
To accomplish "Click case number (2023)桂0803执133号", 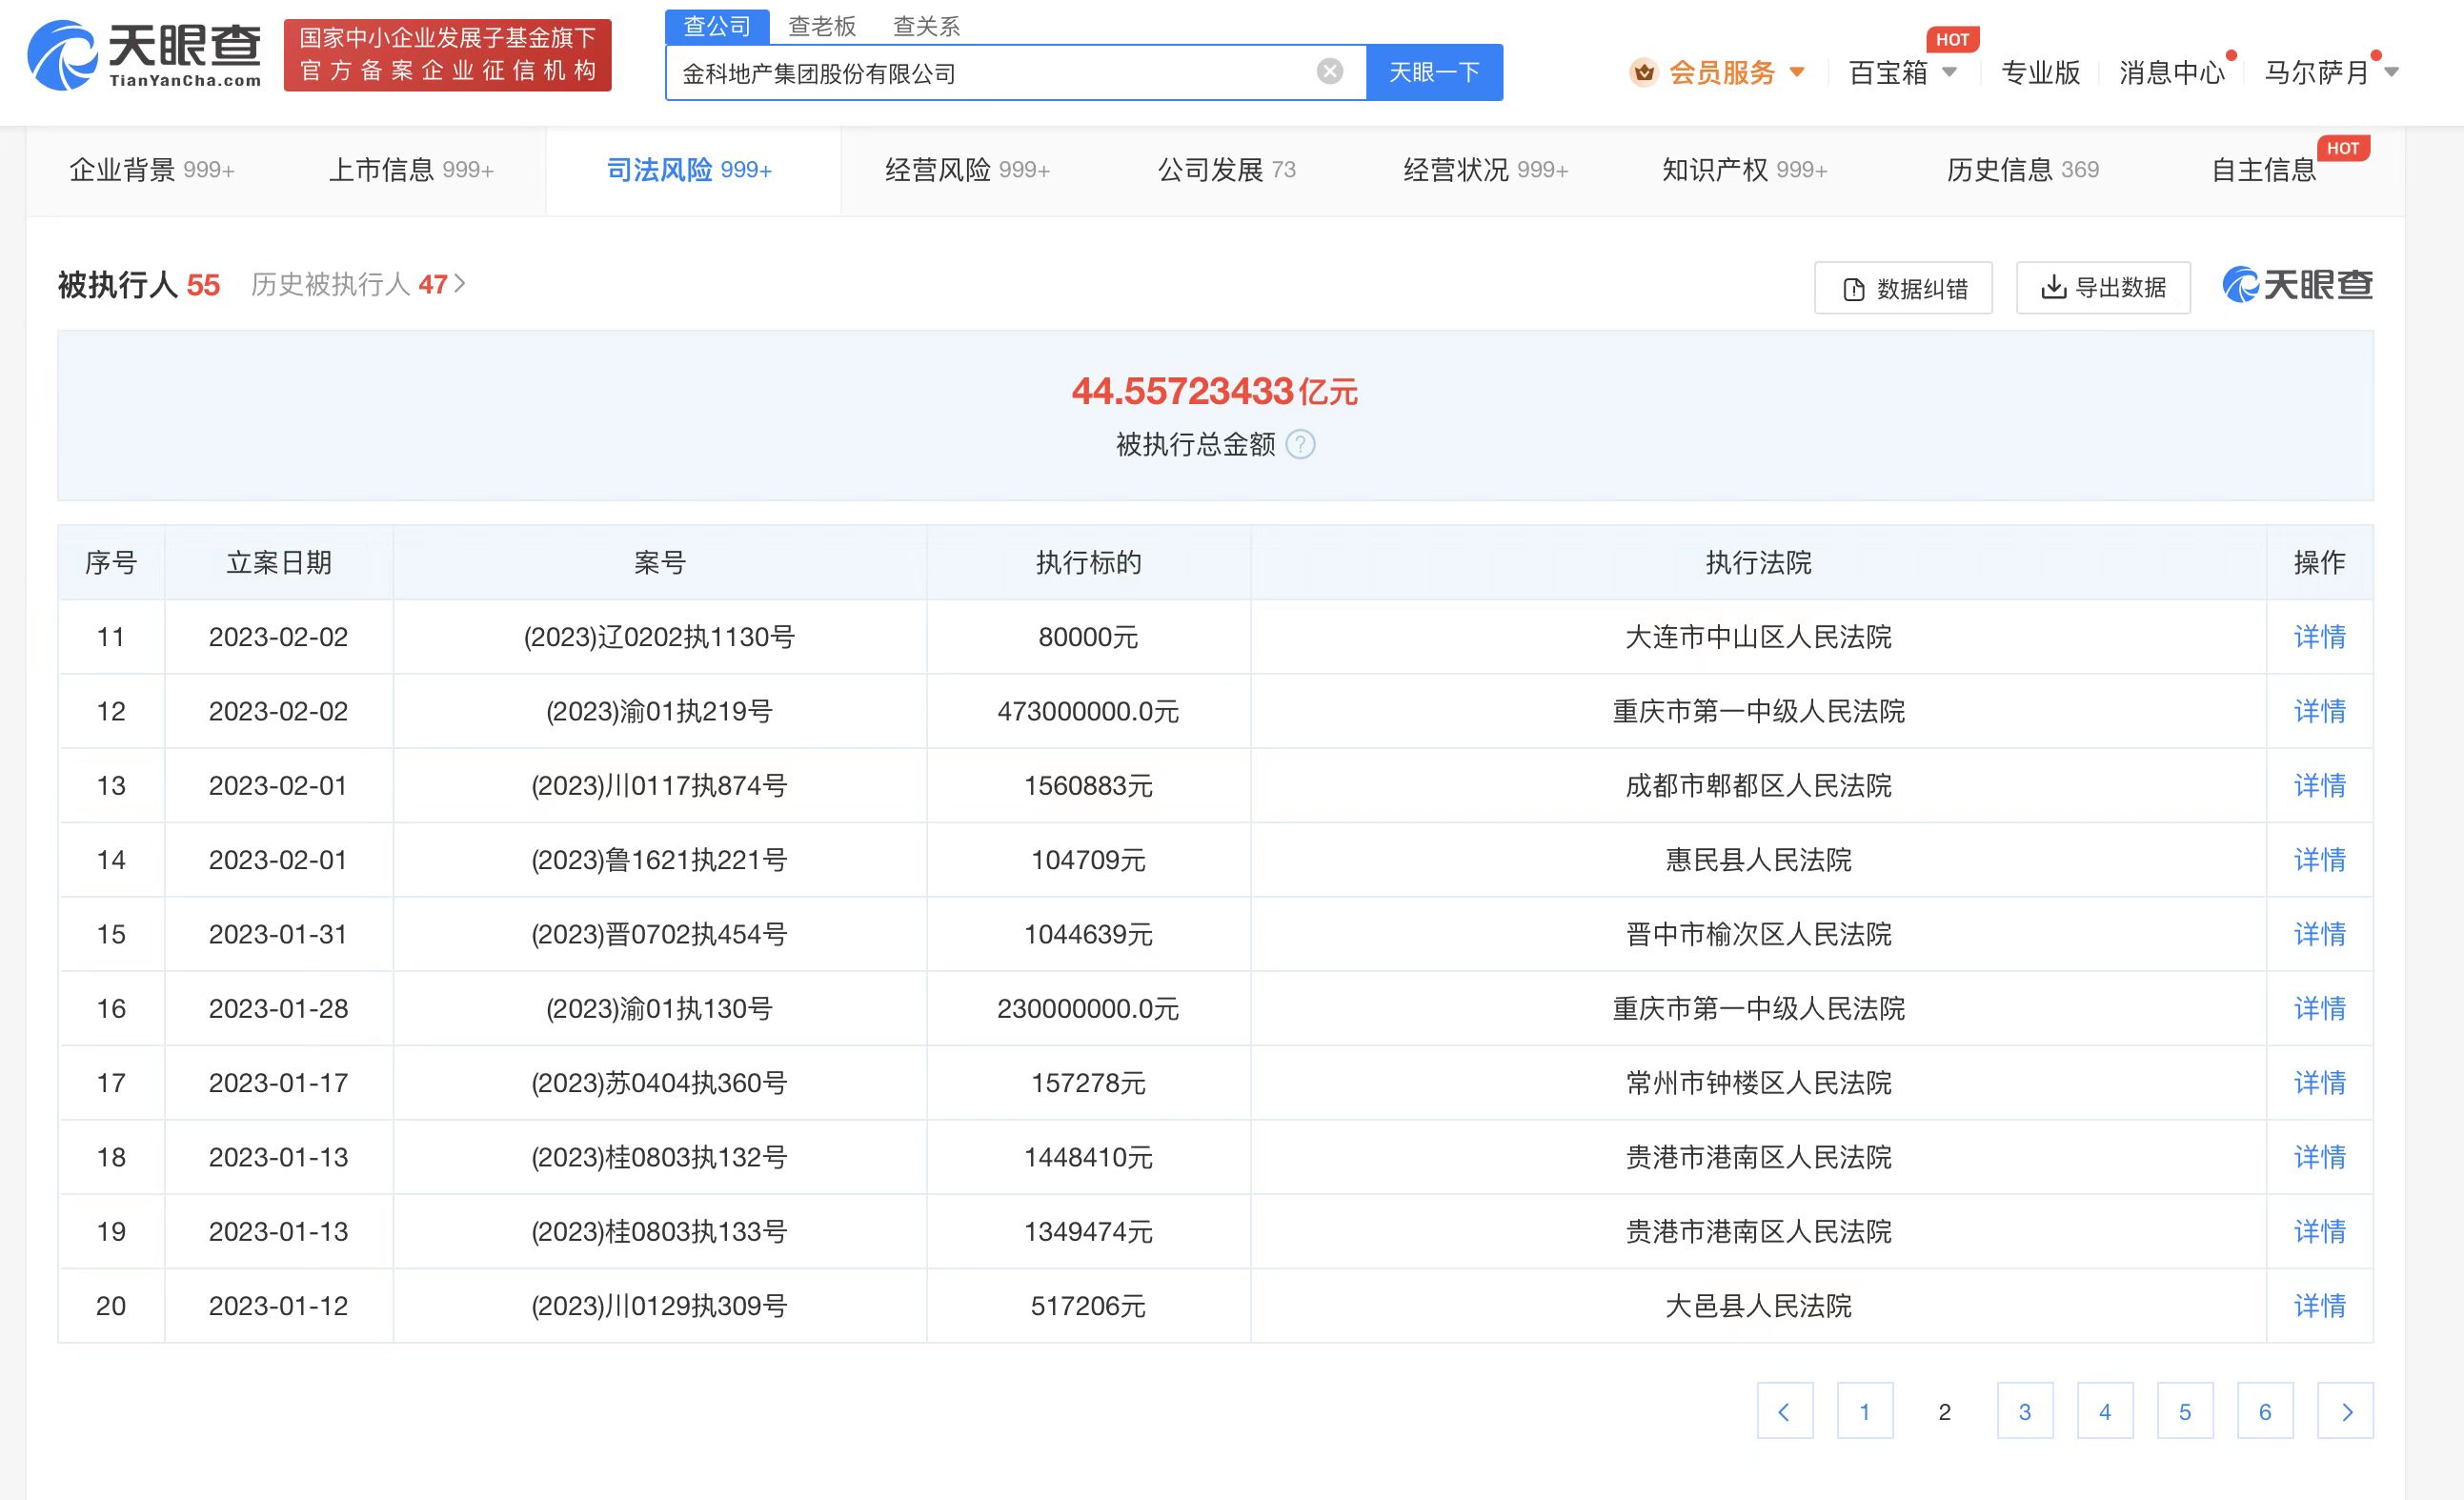I will (x=659, y=1231).
